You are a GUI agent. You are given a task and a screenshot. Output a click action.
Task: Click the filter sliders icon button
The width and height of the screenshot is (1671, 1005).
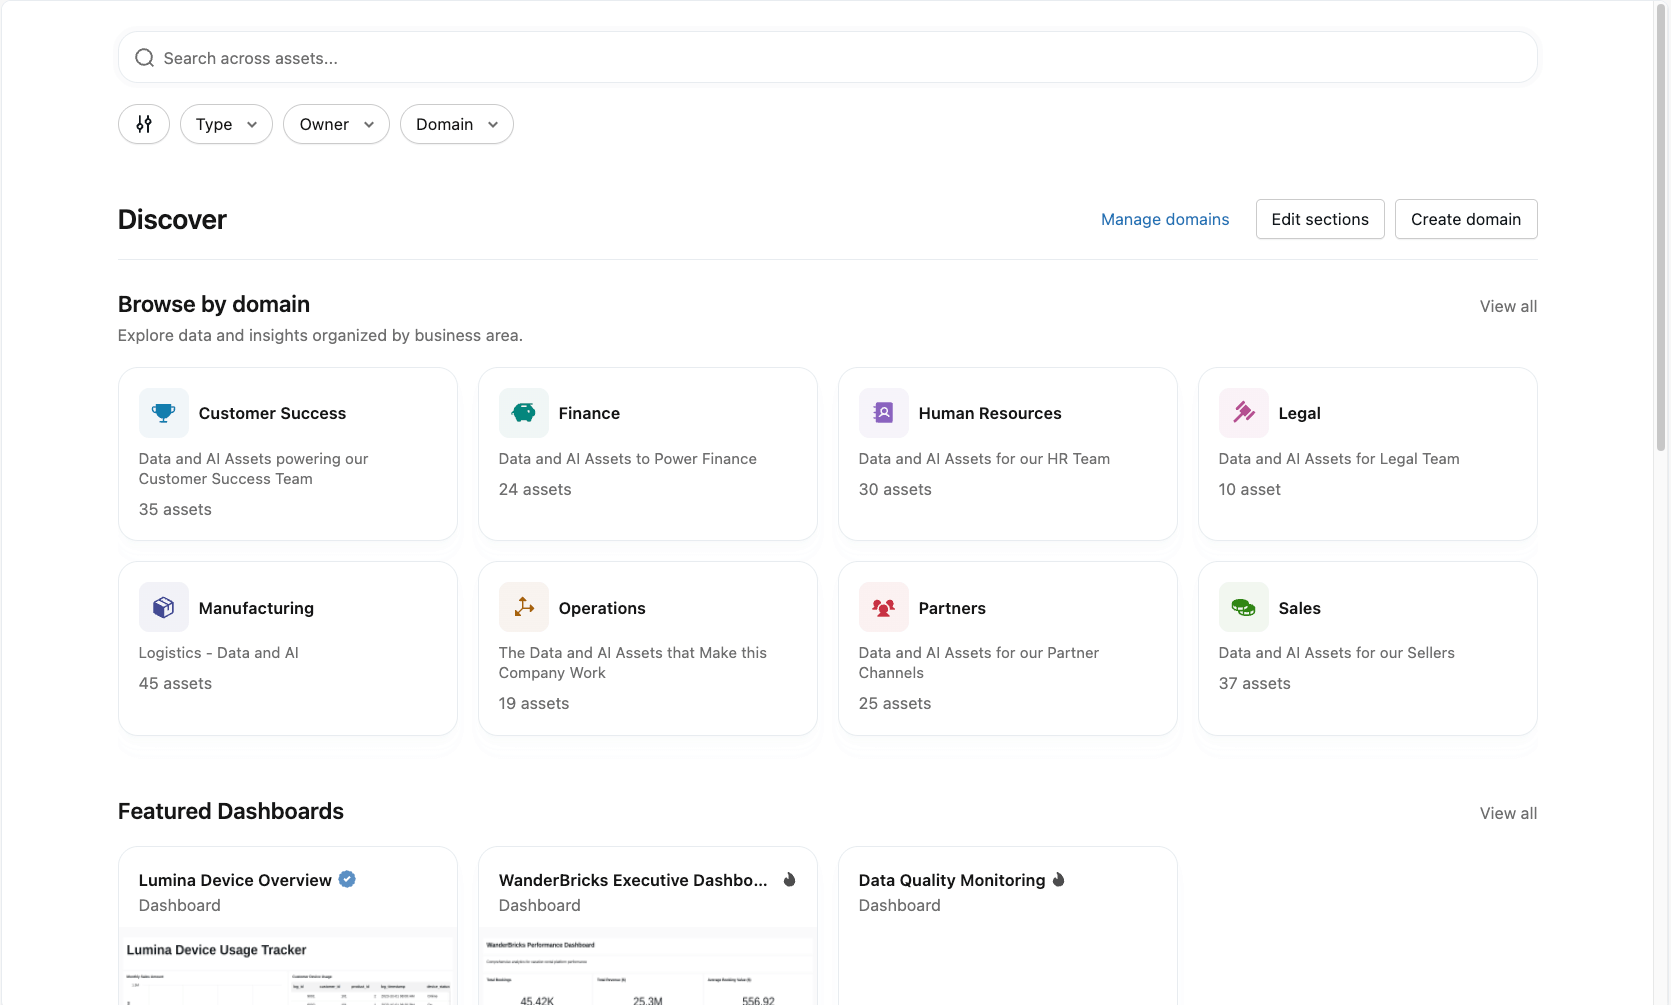pos(144,124)
